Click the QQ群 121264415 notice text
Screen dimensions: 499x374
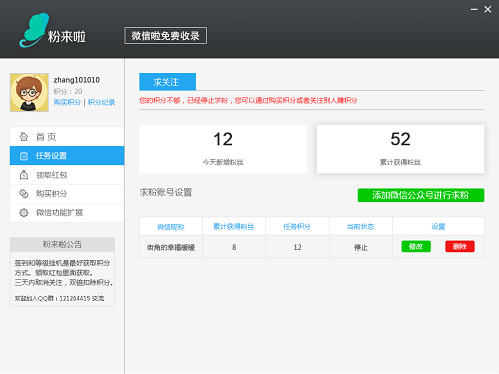[59, 298]
